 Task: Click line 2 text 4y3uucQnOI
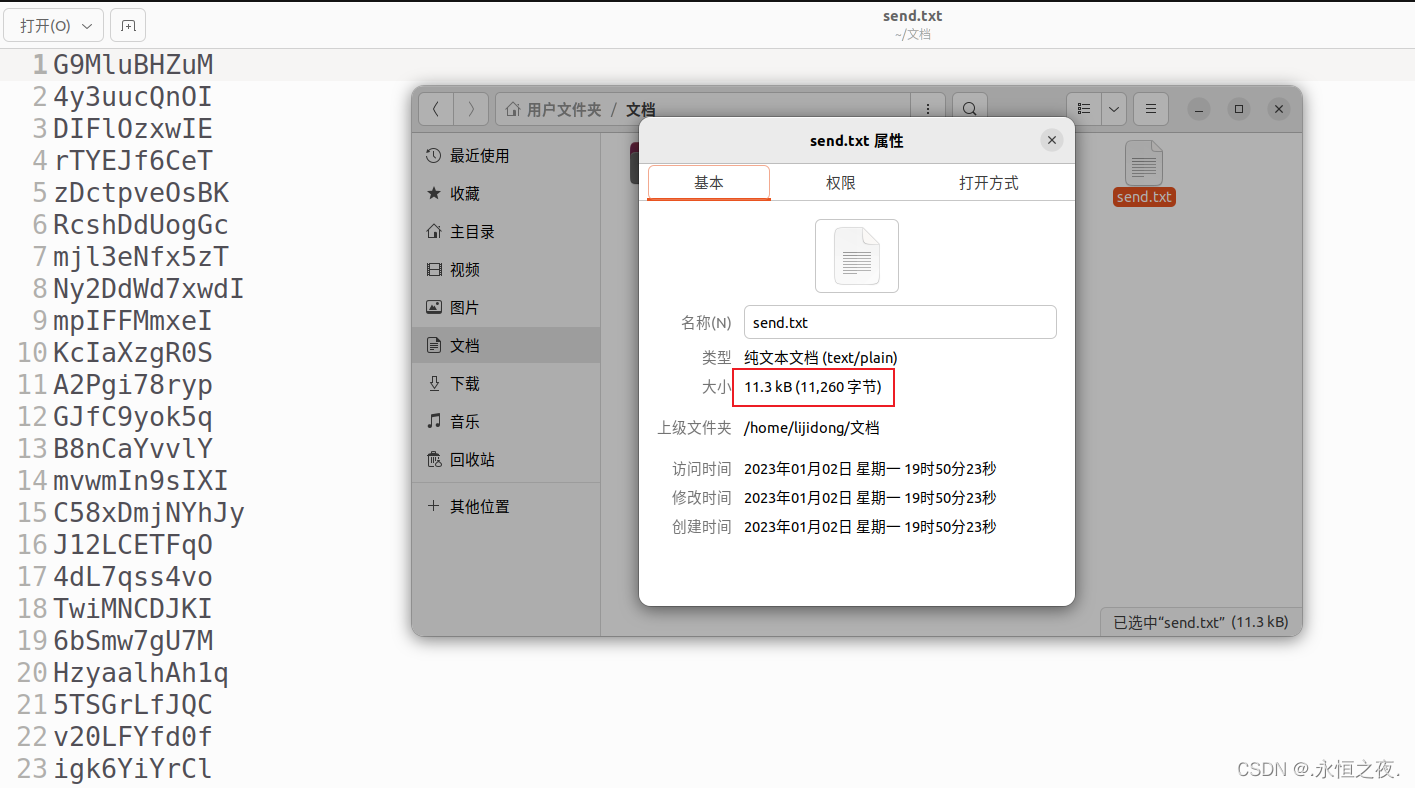click(x=133, y=97)
